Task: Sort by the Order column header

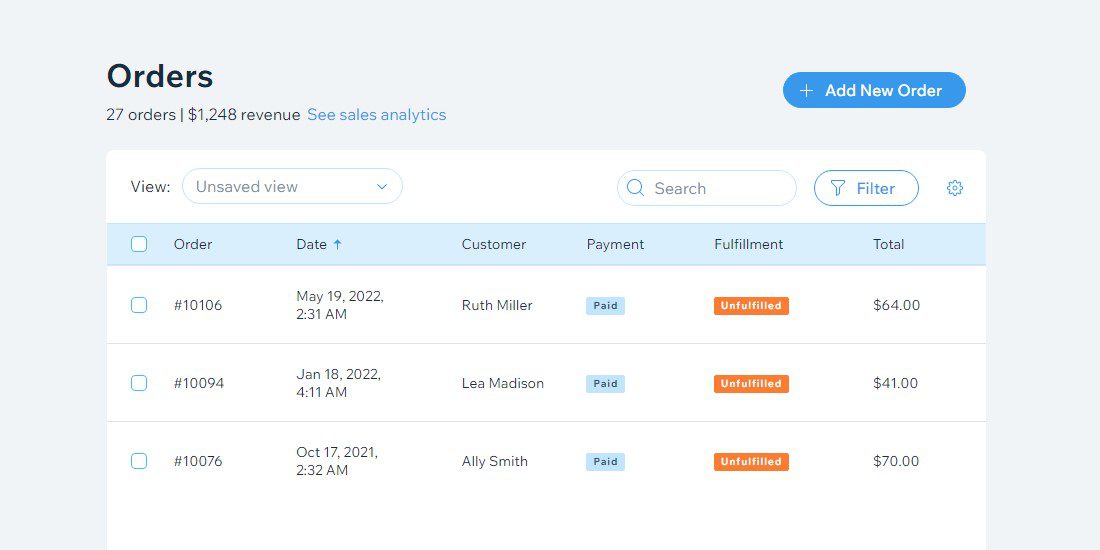Action: click(x=193, y=244)
